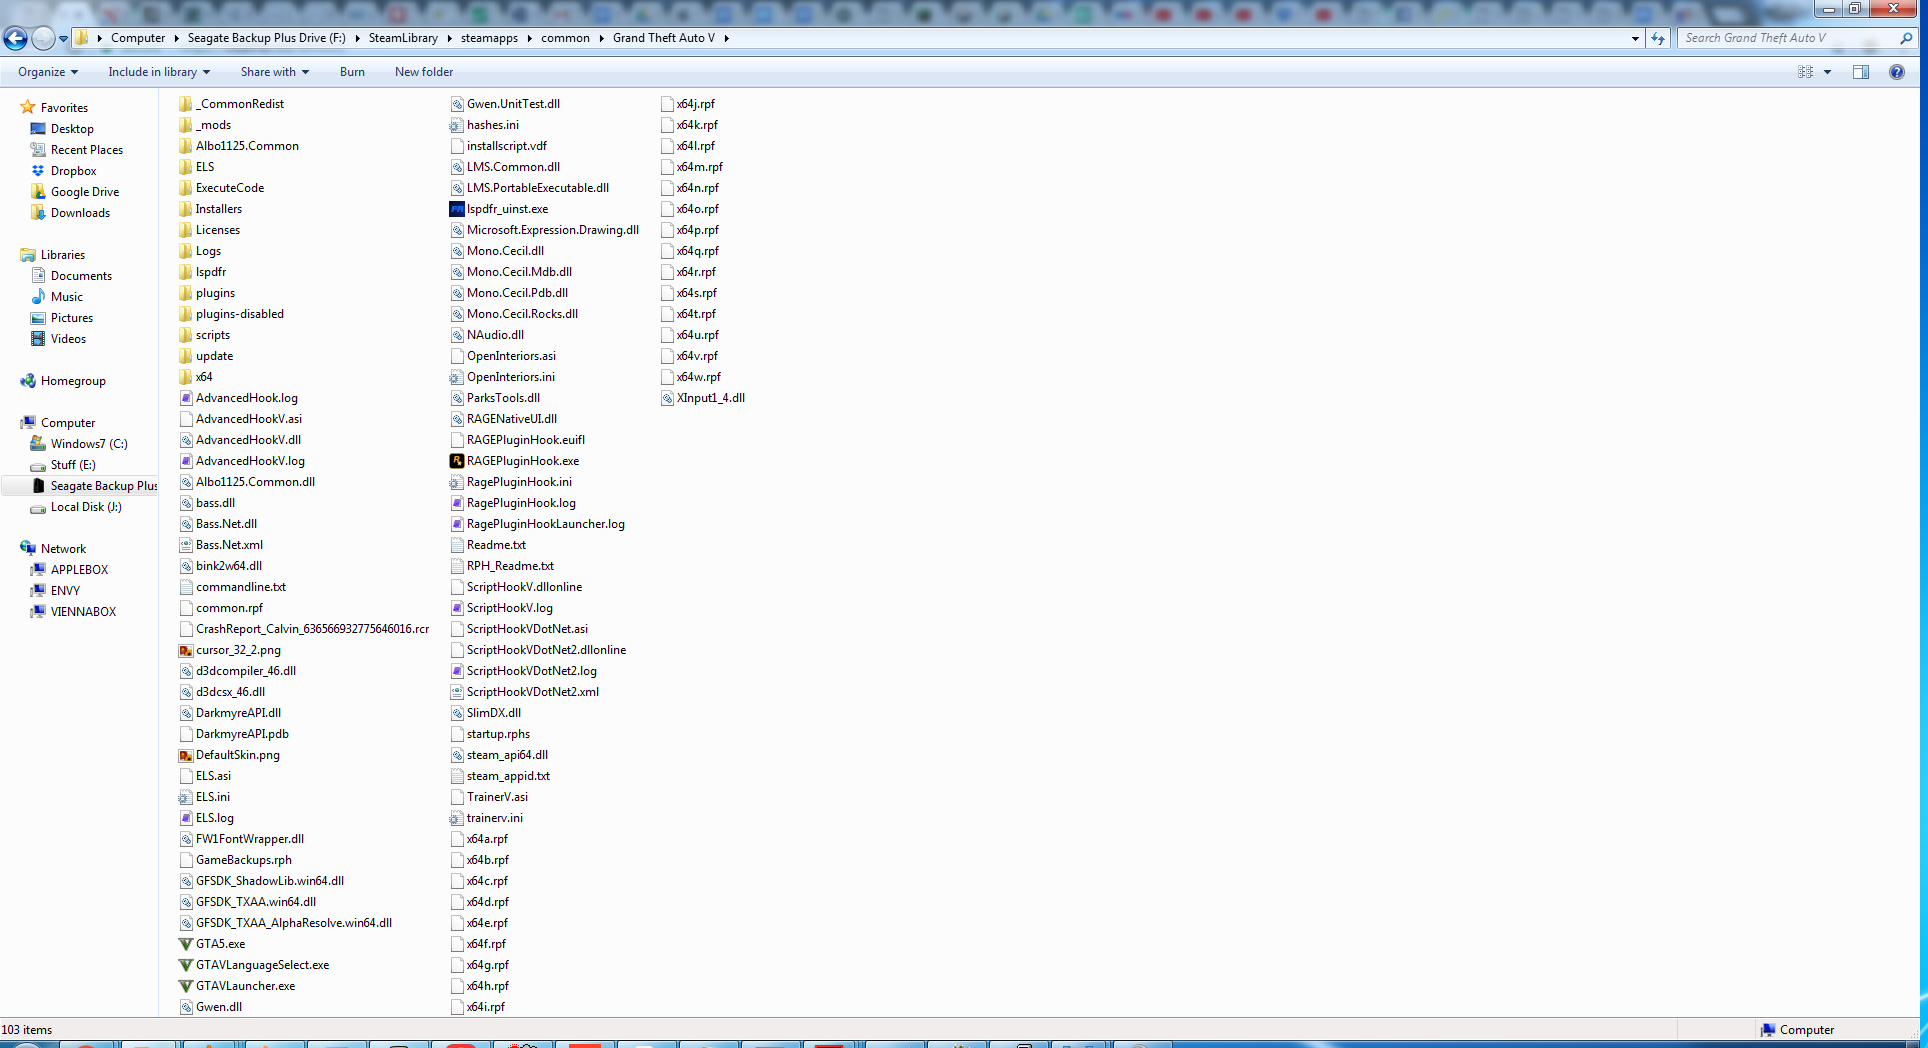Select the GTA5.exe application icon
Screen dimensions: 1928x1048
point(186,944)
